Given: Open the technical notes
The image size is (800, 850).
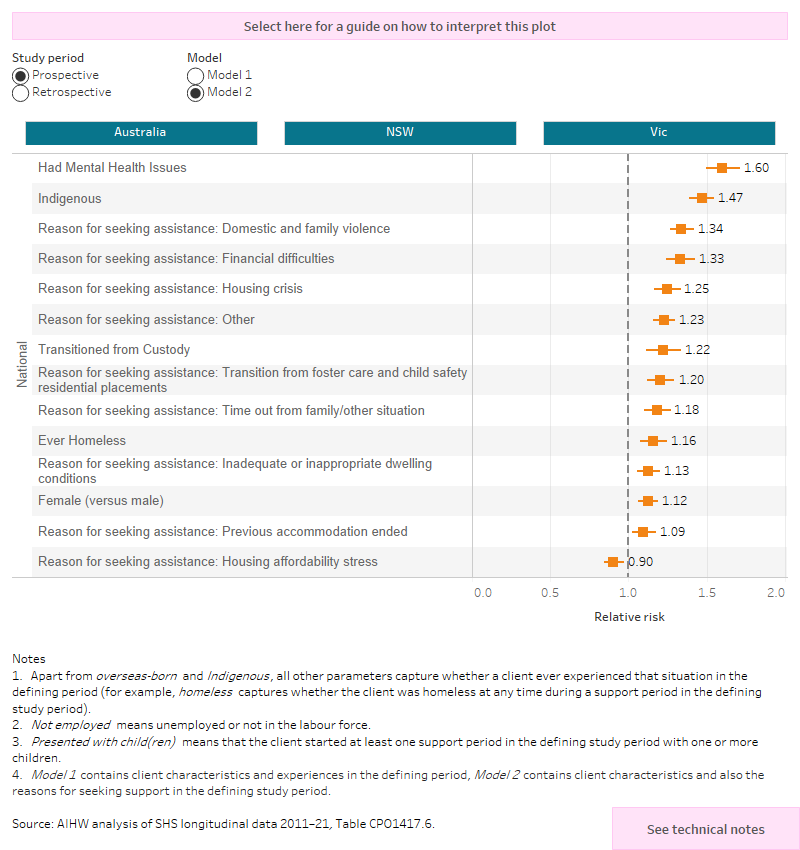Looking at the screenshot, I should pyautogui.click(x=705, y=829).
